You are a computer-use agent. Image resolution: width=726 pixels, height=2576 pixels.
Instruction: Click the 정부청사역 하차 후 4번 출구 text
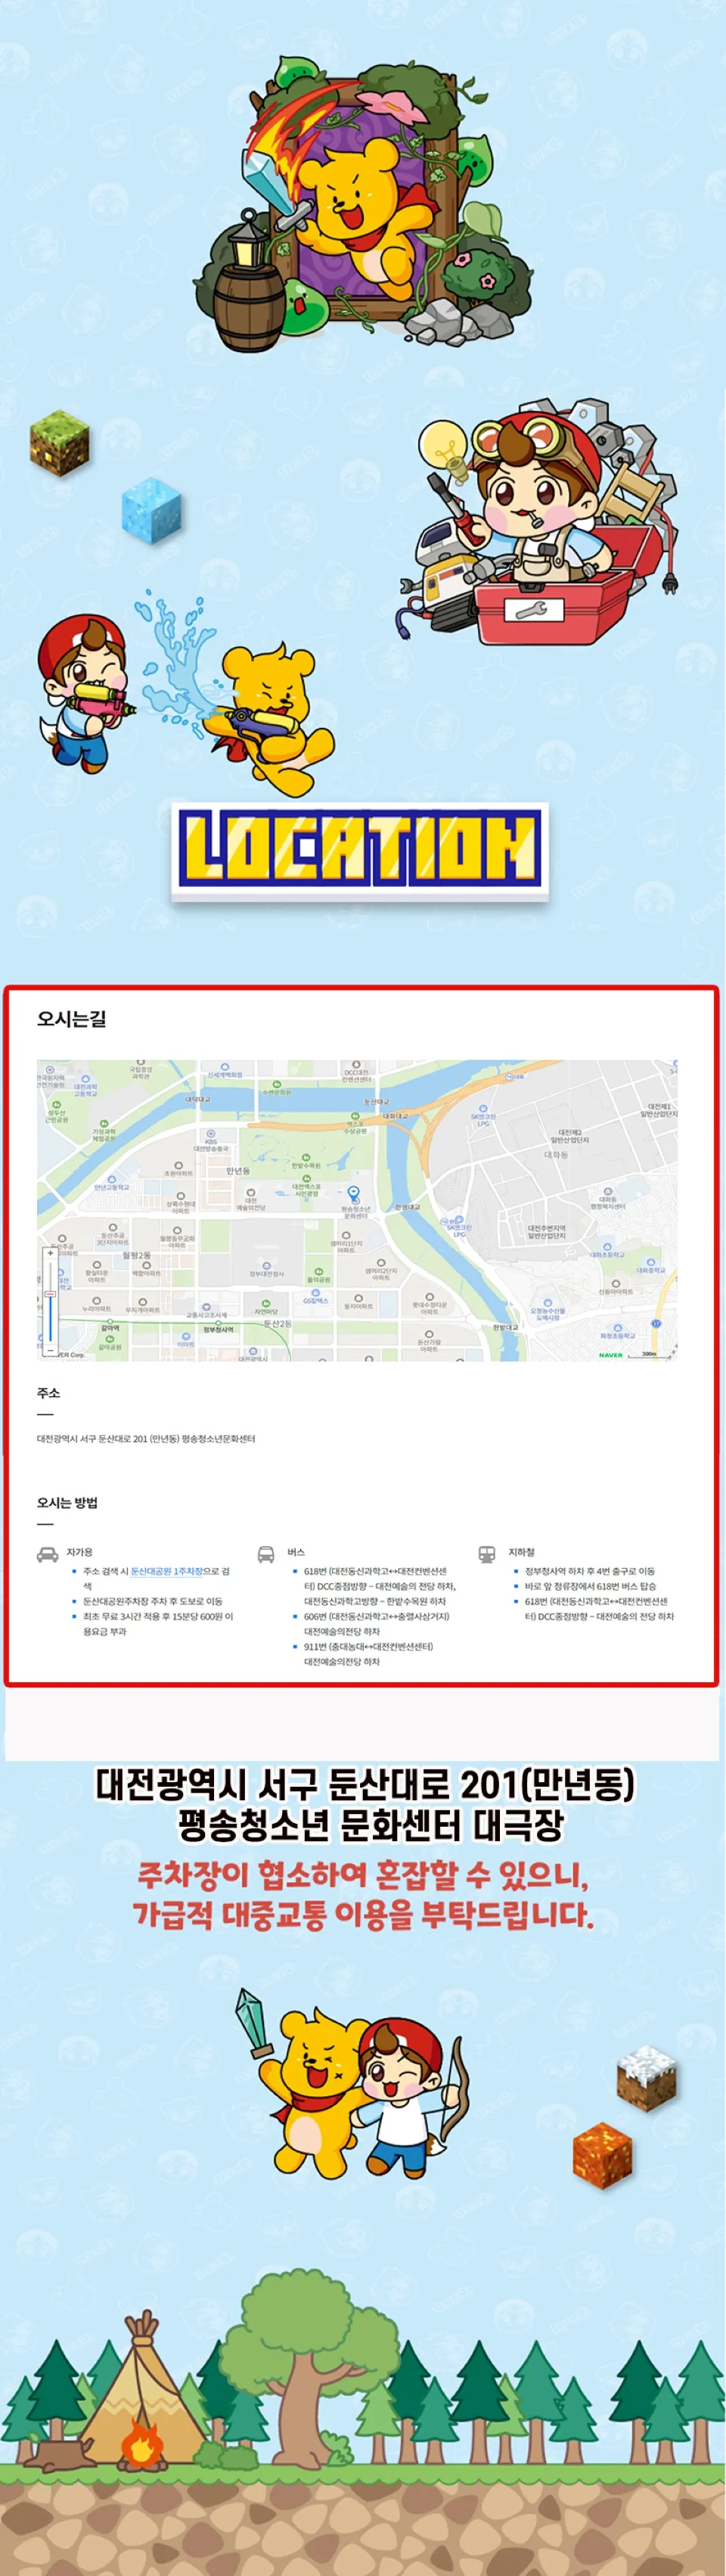coord(590,1571)
